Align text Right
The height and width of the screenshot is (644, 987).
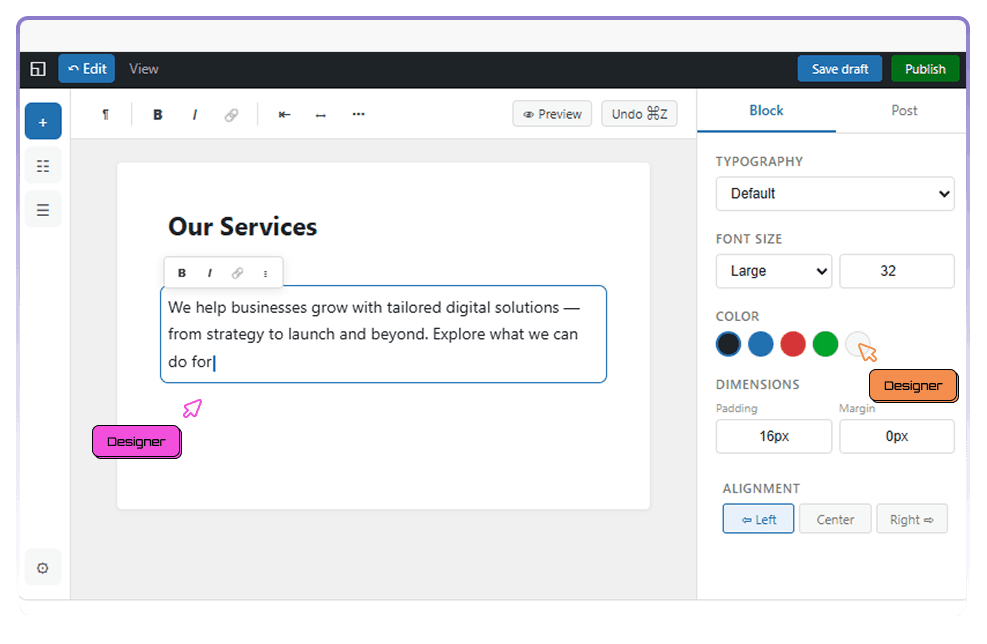(911, 519)
